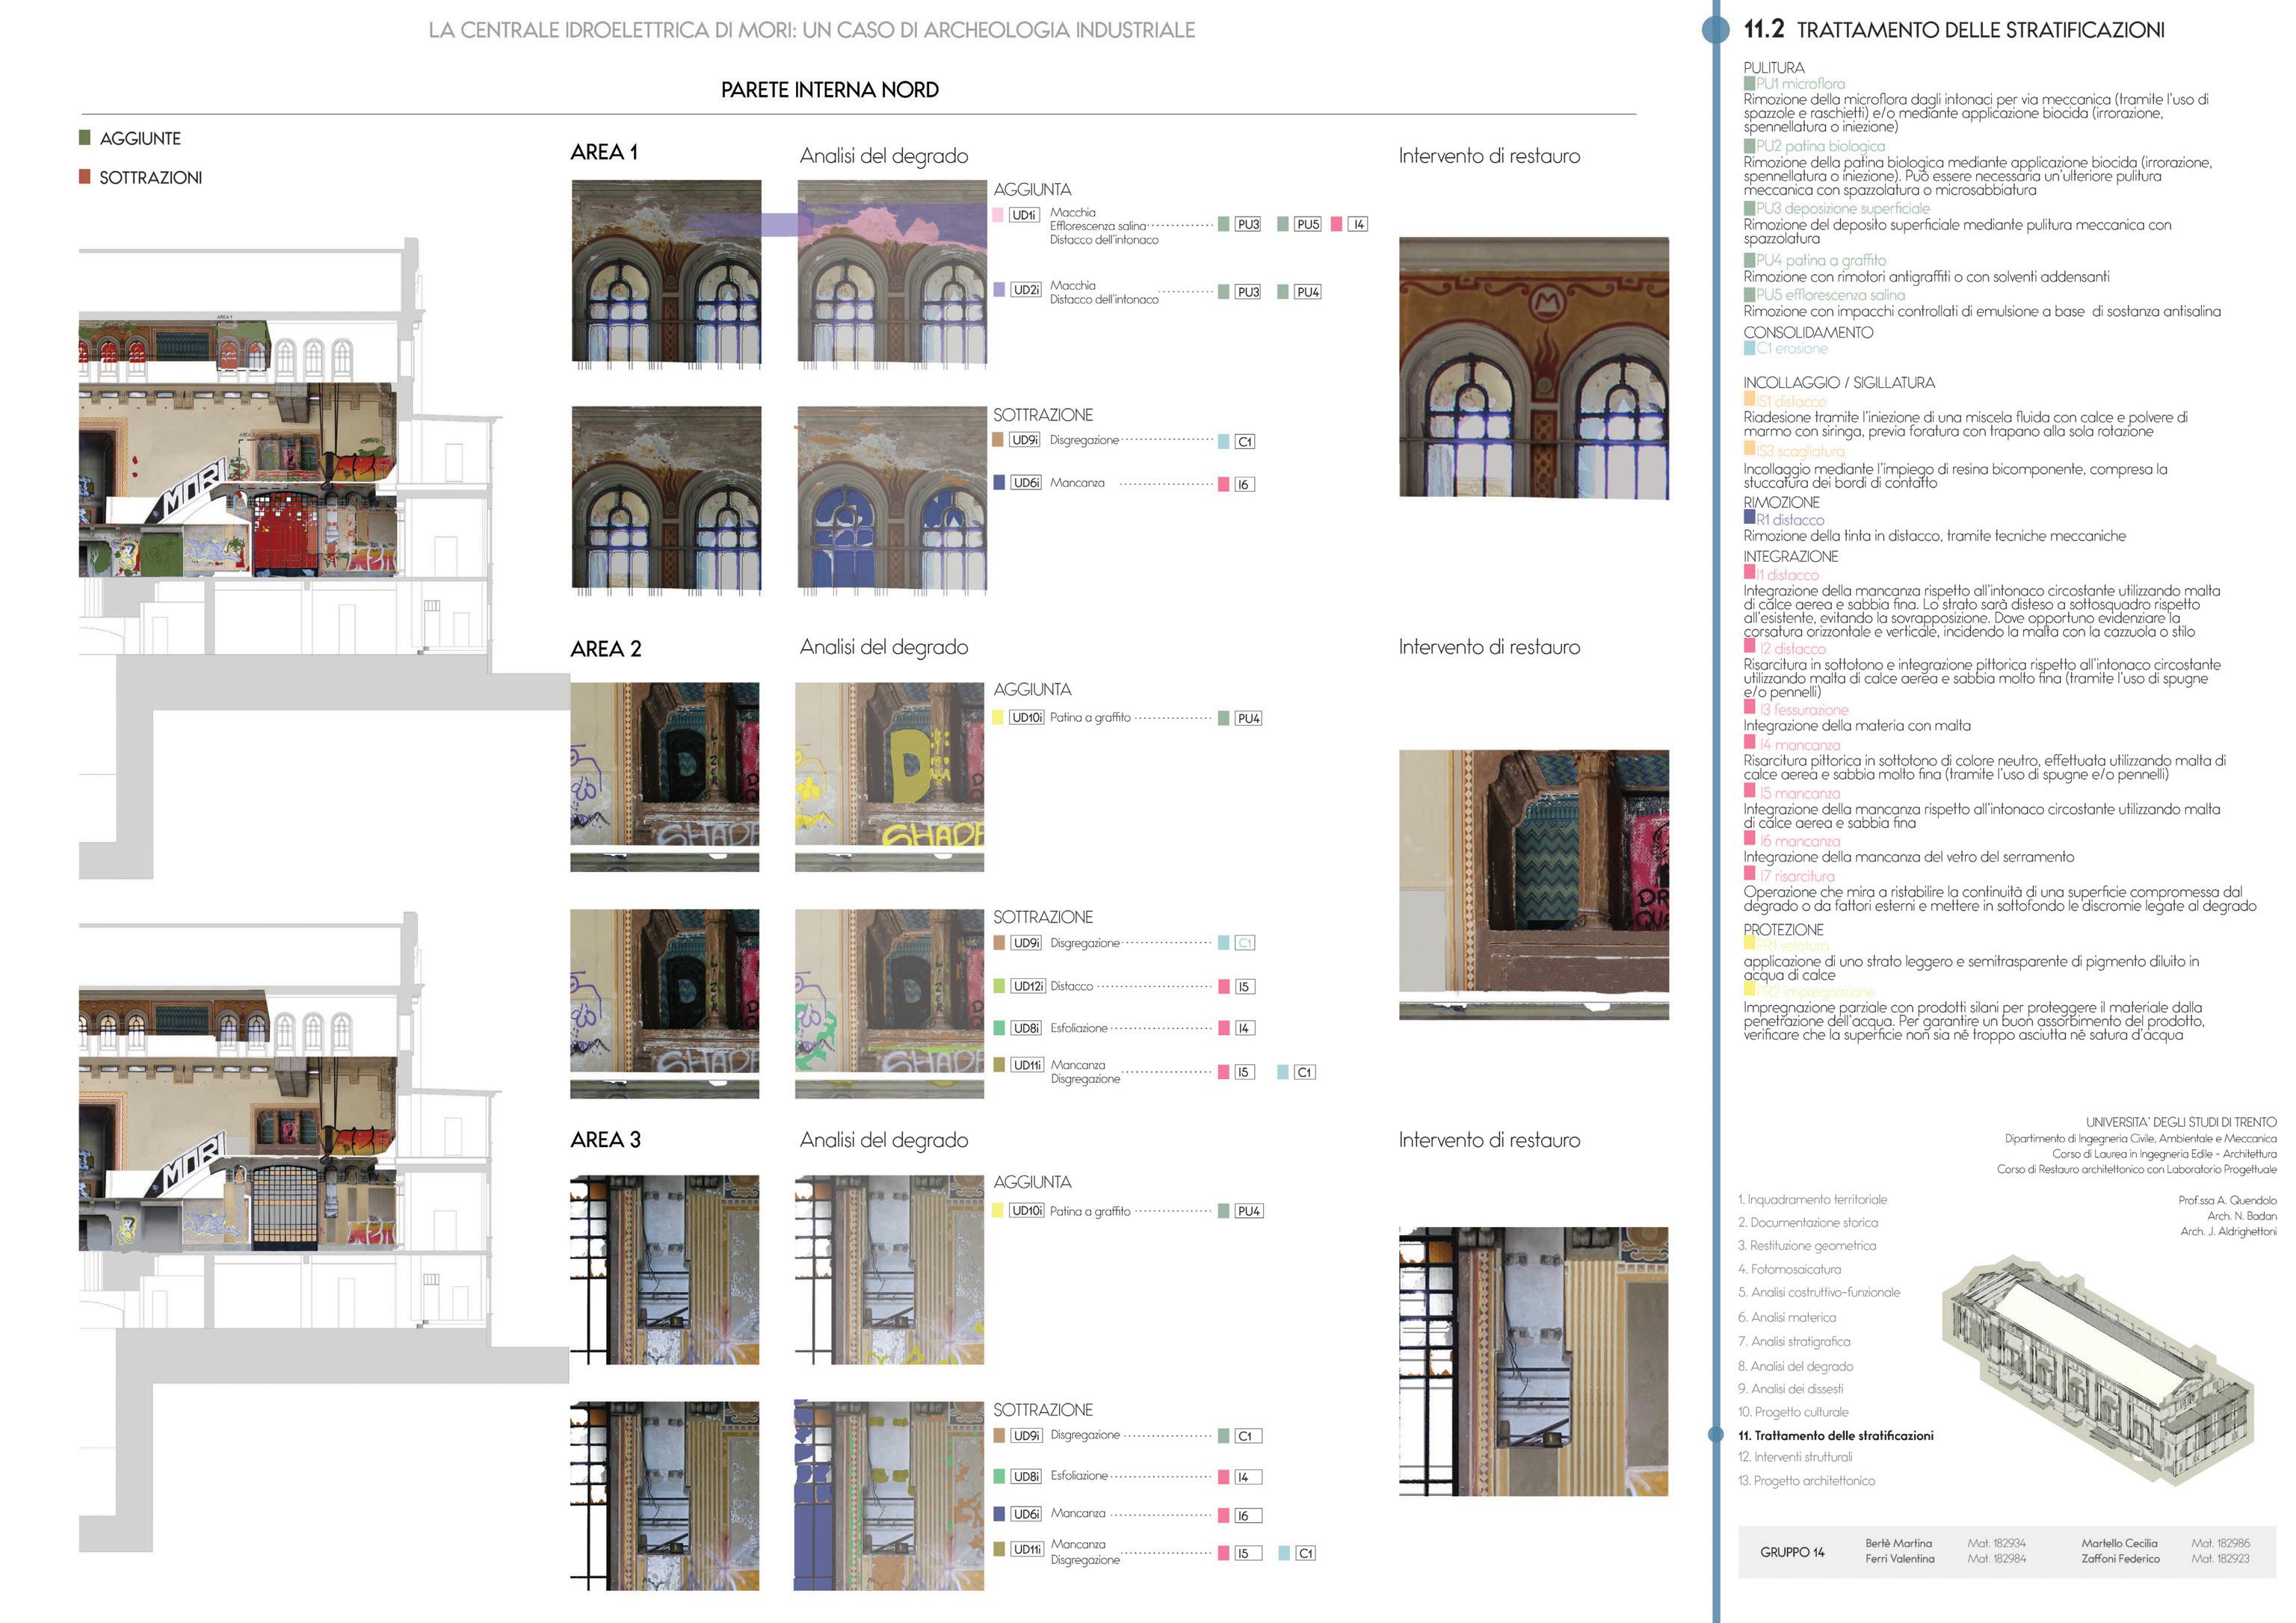Click the red SOTTRAZIONI legend square
This screenshot has height=1623, width=2296.
coord(85,177)
